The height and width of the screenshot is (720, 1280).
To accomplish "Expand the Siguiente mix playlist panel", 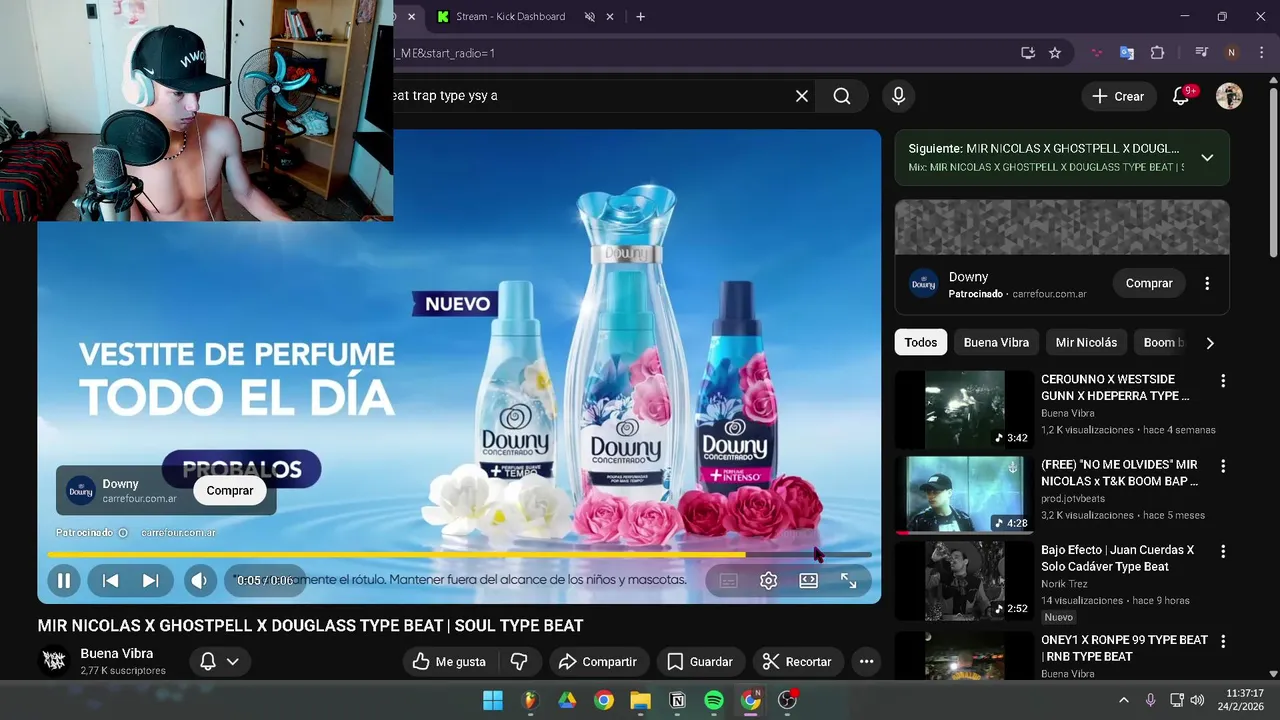I will pos(1207,158).
